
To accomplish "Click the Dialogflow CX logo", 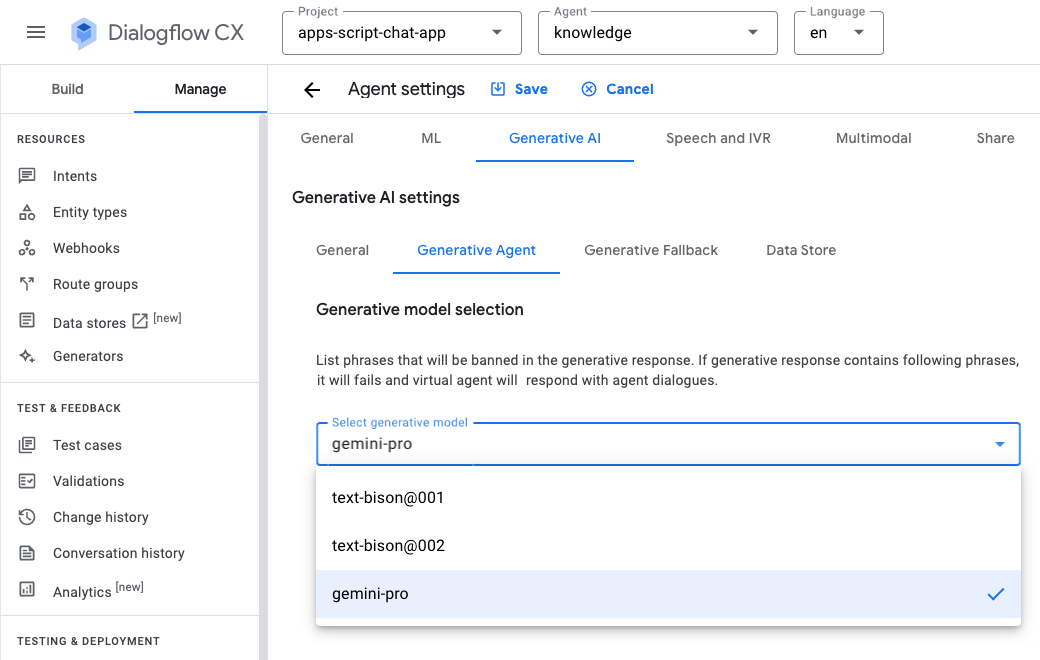I will [x=84, y=33].
